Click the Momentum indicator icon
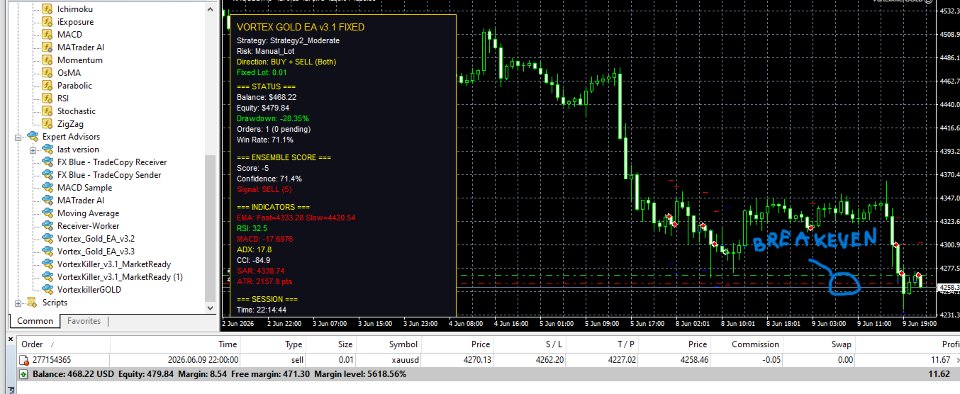This screenshot has height=394, width=960. [47, 60]
